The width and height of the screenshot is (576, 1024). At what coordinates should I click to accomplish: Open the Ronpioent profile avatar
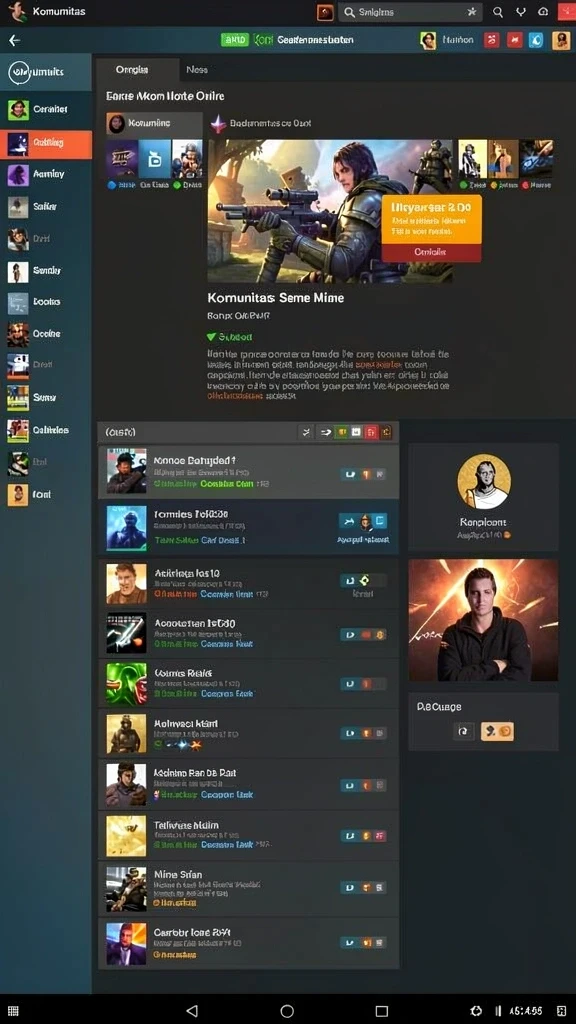coord(483,481)
